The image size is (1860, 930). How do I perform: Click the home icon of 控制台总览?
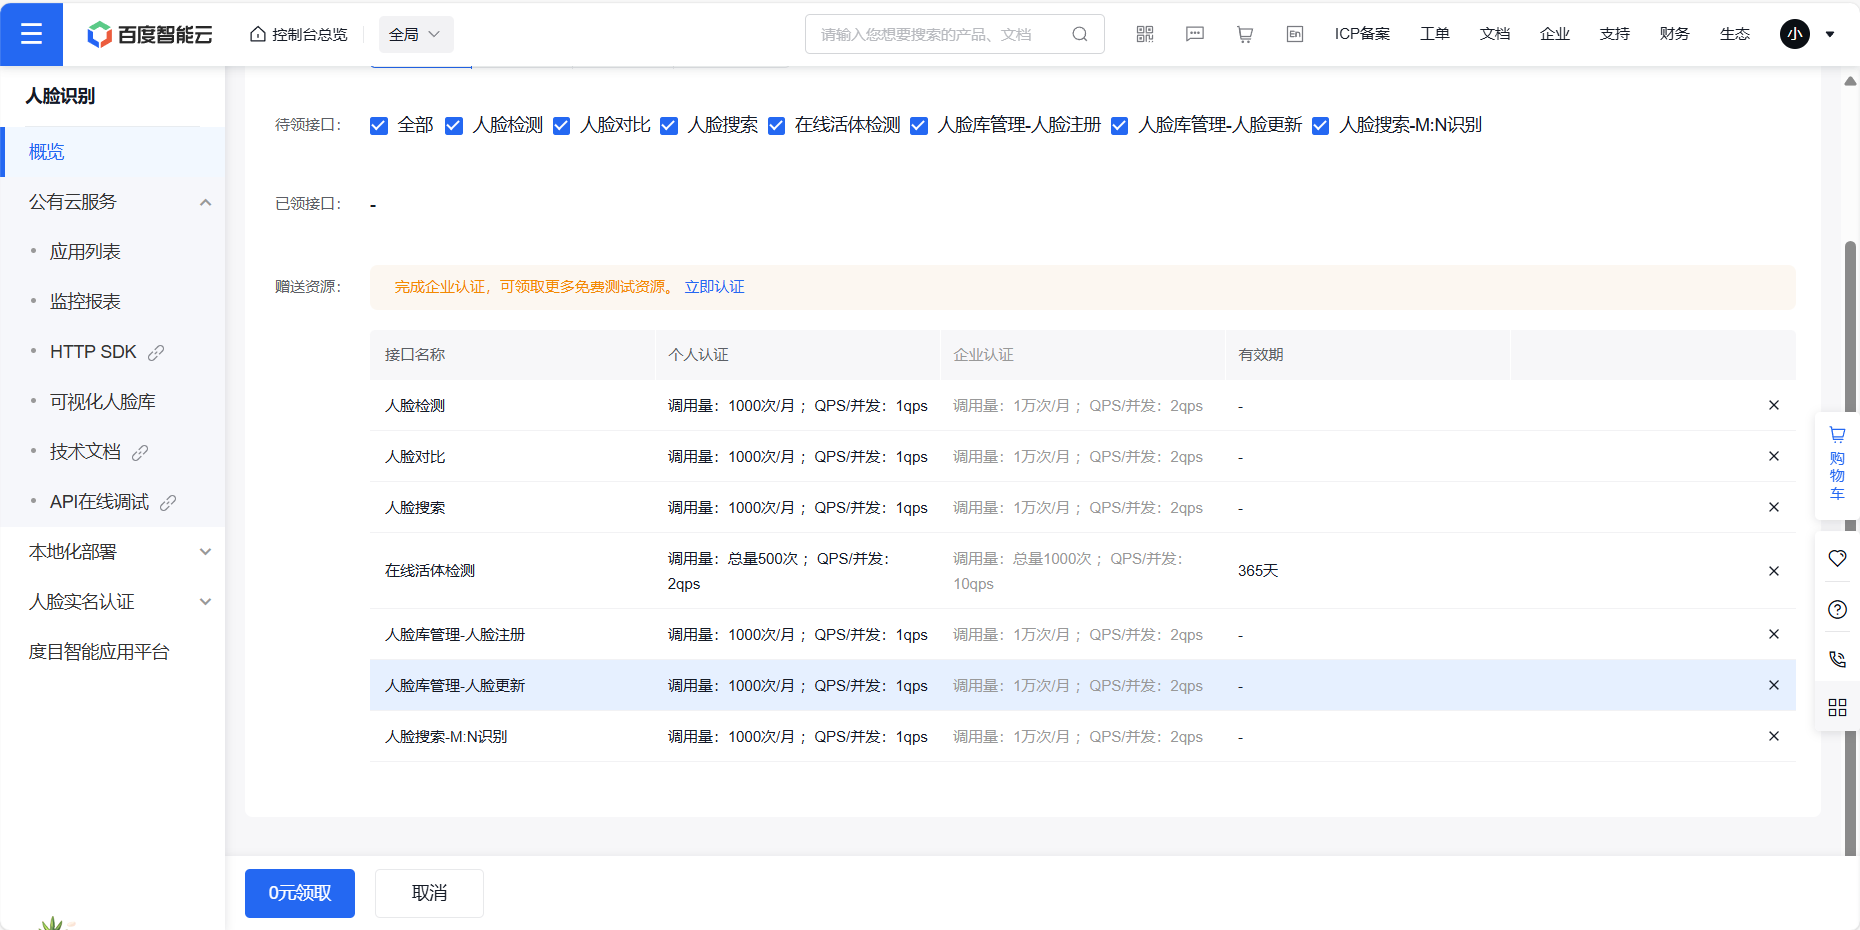tap(258, 34)
